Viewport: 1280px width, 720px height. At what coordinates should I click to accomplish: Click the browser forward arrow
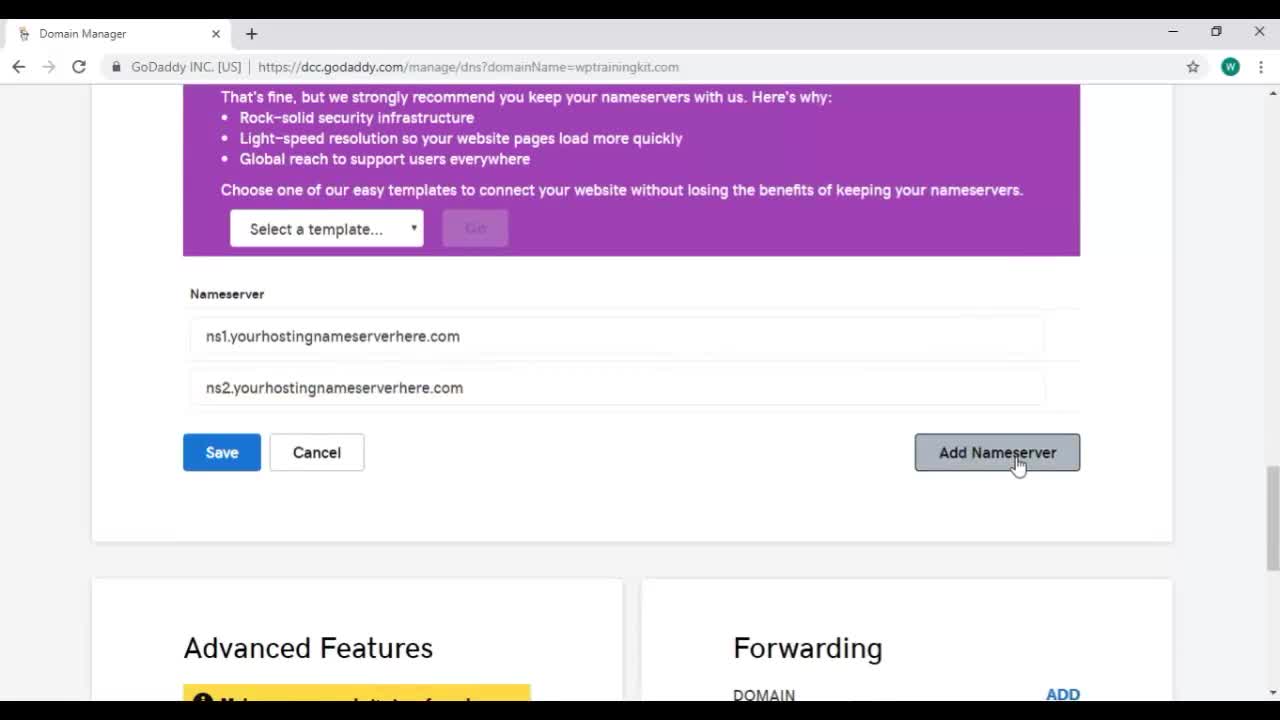[x=48, y=67]
